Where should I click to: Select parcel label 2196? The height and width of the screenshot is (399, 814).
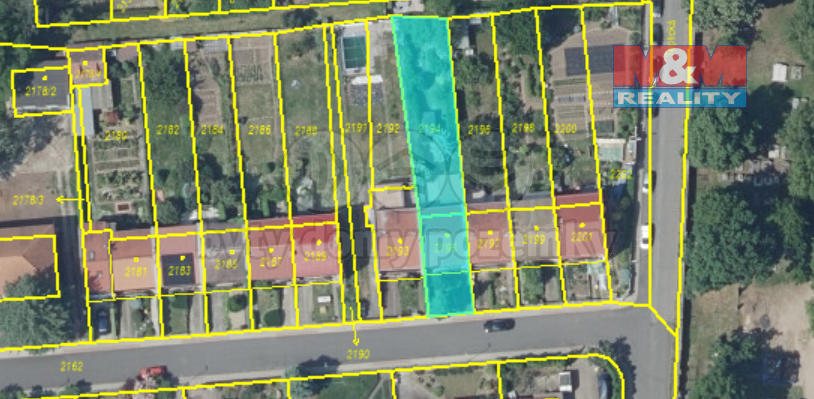pyautogui.click(x=479, y=130)
